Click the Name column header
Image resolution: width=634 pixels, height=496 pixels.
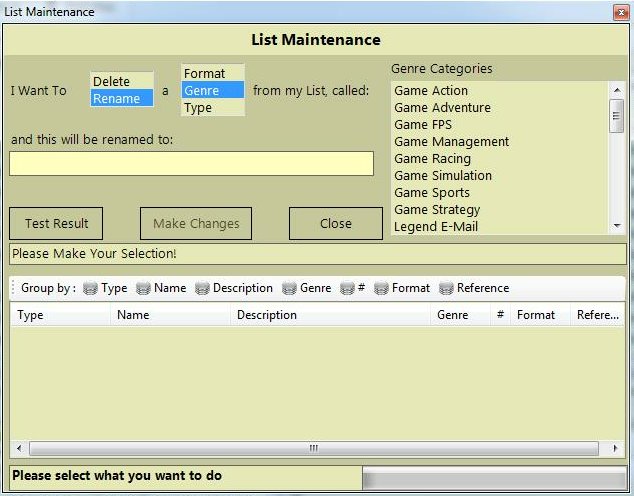click(133, 315)
